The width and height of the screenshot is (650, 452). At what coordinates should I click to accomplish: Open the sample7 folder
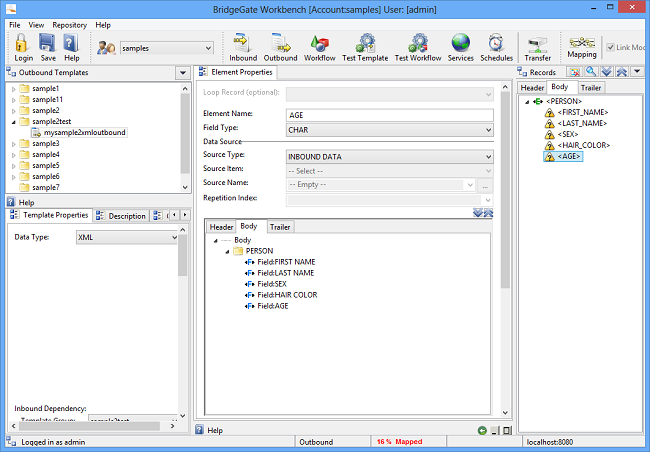[x=40, y=187]
